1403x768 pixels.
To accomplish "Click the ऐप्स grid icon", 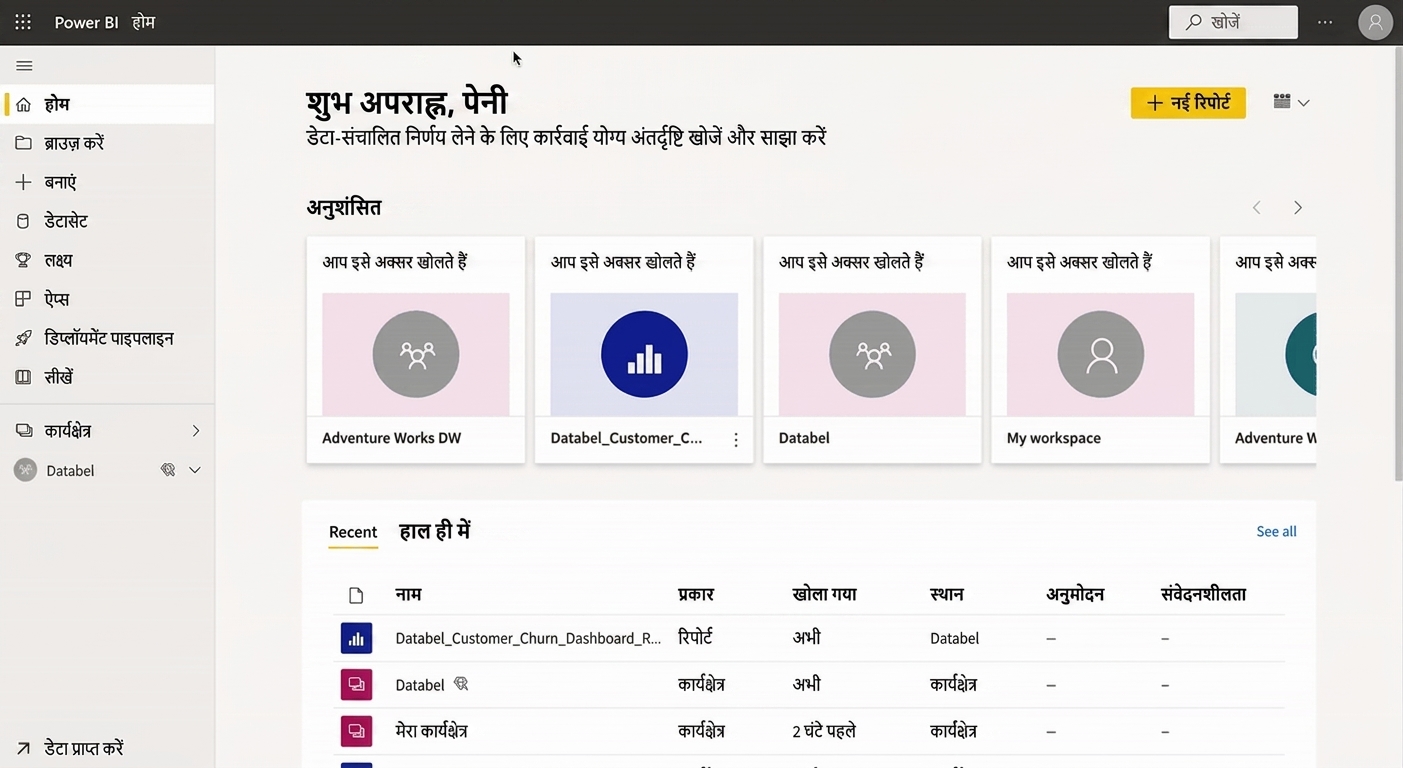I will coord(24,299).
